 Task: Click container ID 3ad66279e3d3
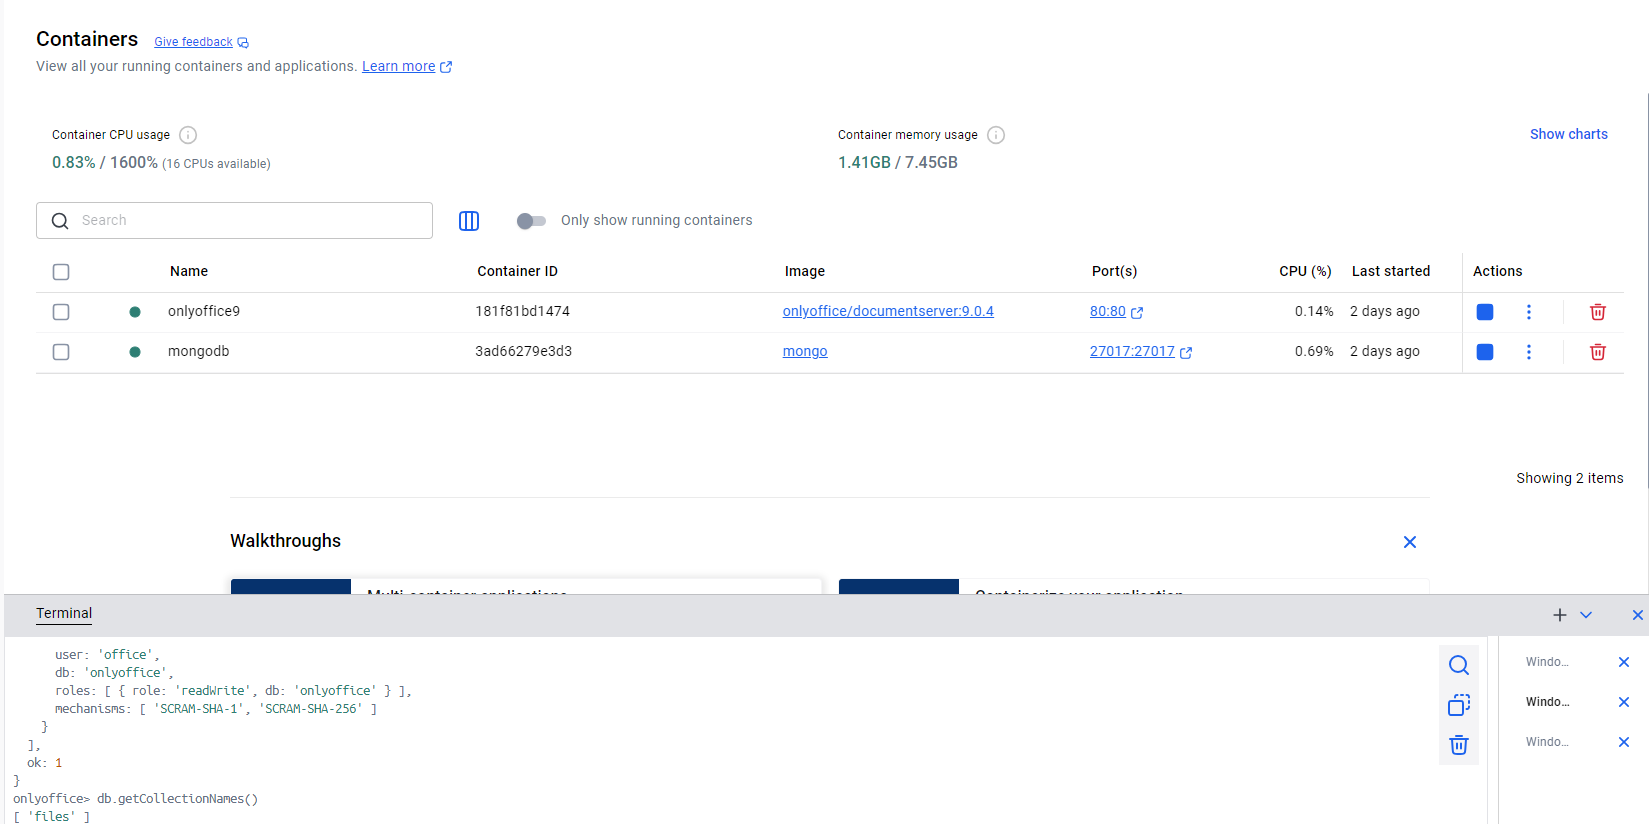pyautogui.click(x=523, y=351)
